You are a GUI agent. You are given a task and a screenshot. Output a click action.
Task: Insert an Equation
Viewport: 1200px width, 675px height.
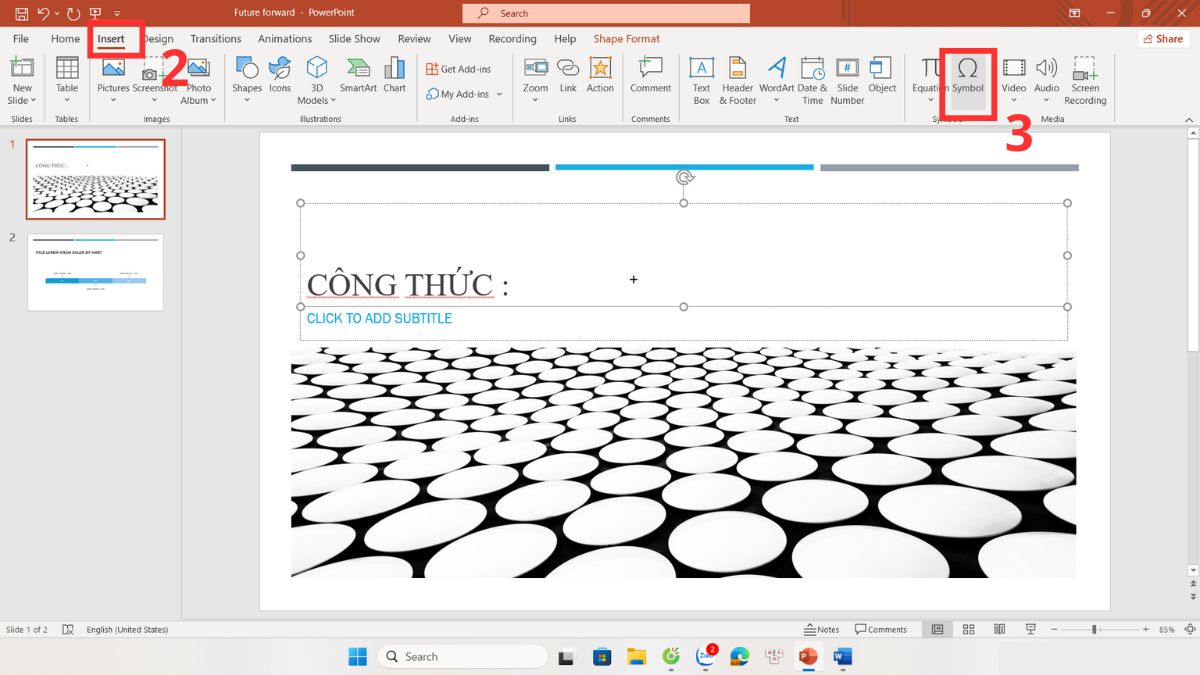click(x=929, y=80)
